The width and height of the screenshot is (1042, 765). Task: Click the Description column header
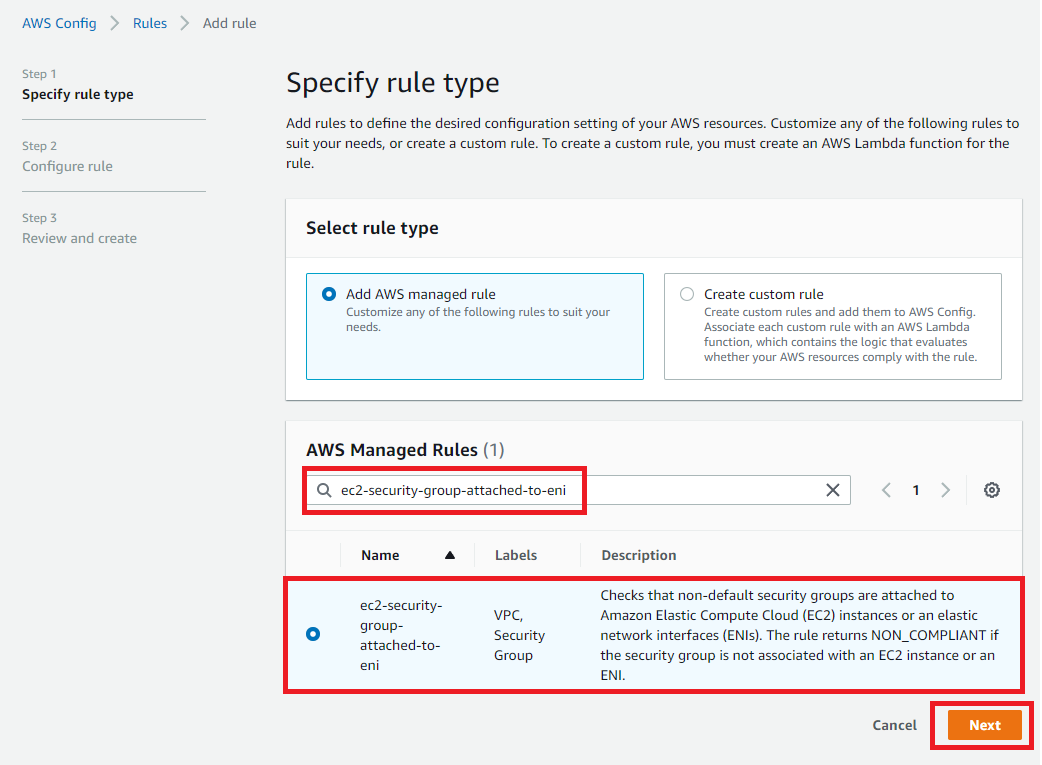pyautogui.click(x=639, y=555)
